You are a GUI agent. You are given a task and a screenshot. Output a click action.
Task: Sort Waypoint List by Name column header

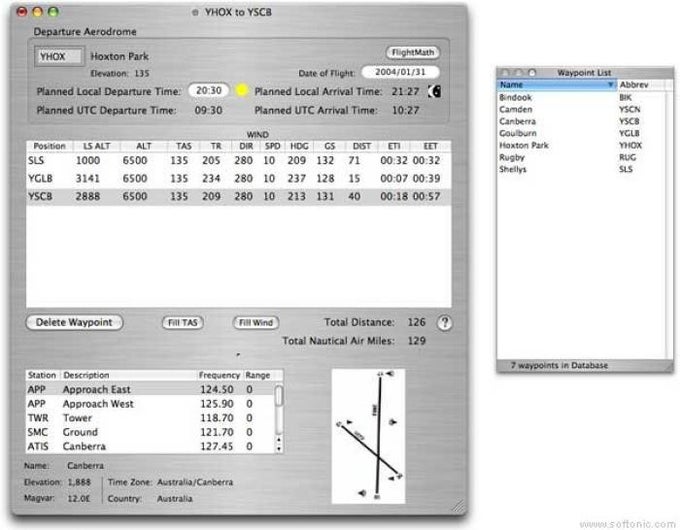556,85
